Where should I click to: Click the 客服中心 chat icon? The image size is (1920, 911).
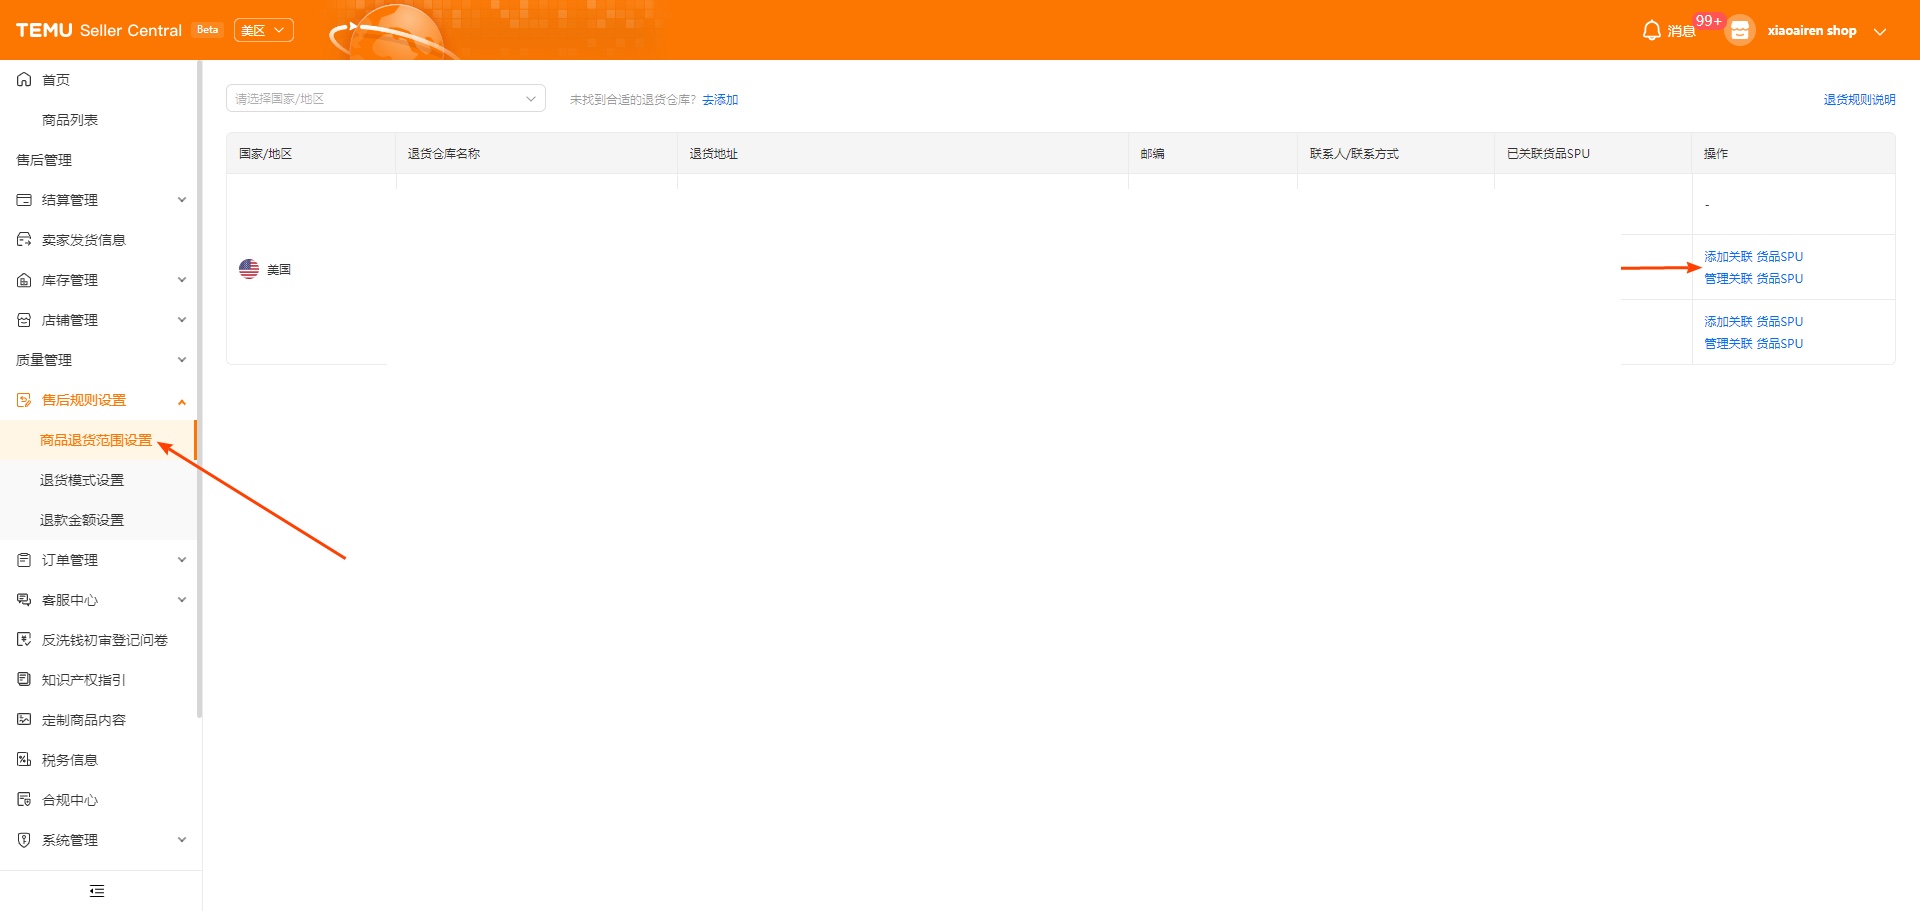(x=24, y=600)
